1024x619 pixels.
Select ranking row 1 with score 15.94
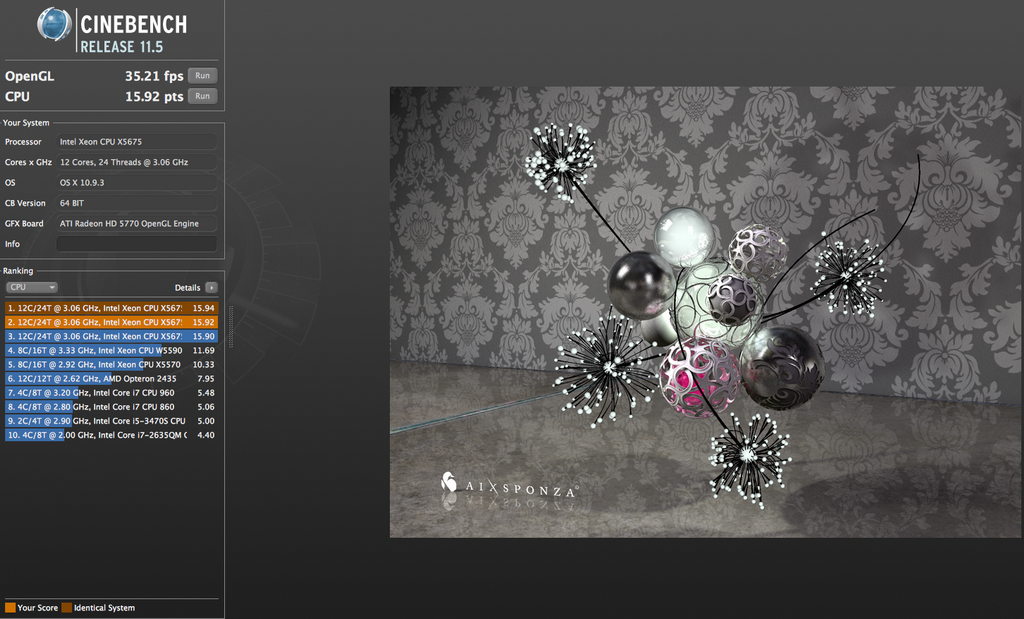(111, 308)
